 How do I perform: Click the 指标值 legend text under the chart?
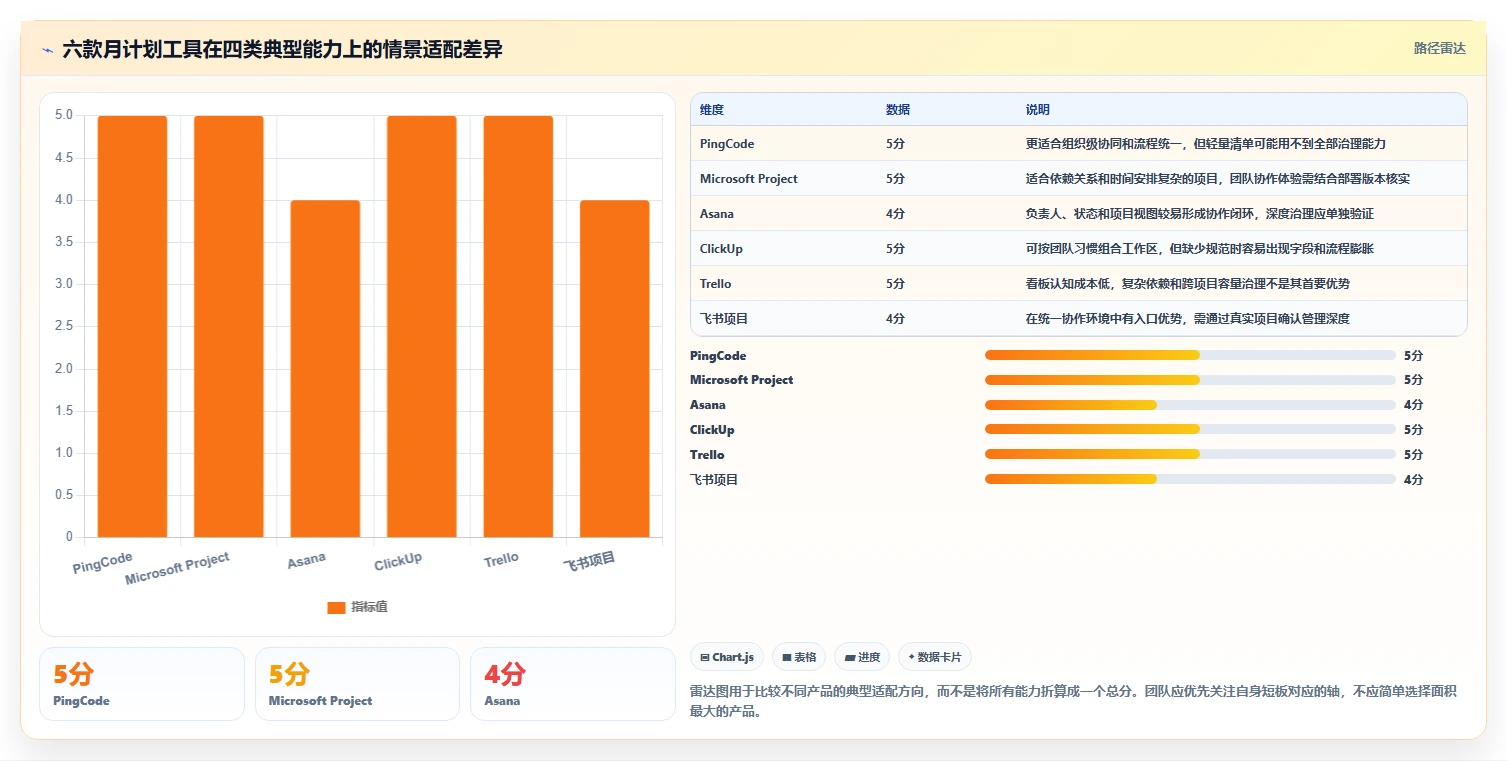[x=369, y=608]
